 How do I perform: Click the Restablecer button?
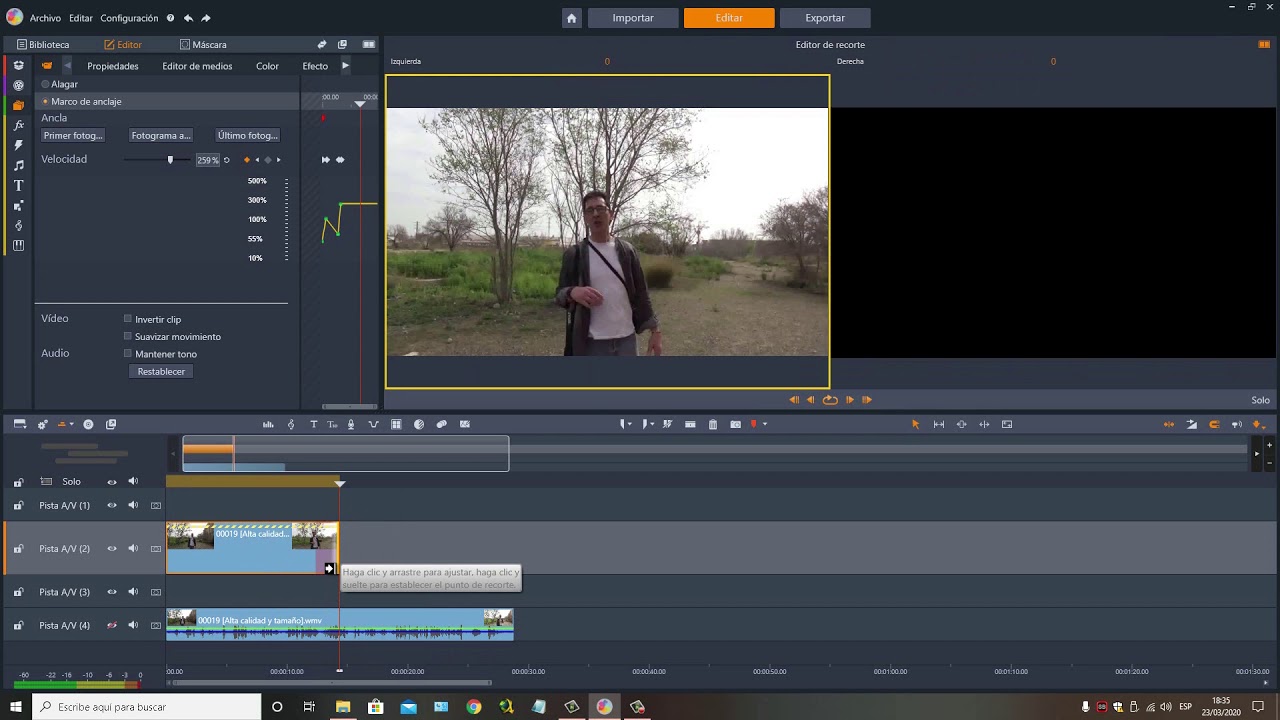[x=161, y=371]
